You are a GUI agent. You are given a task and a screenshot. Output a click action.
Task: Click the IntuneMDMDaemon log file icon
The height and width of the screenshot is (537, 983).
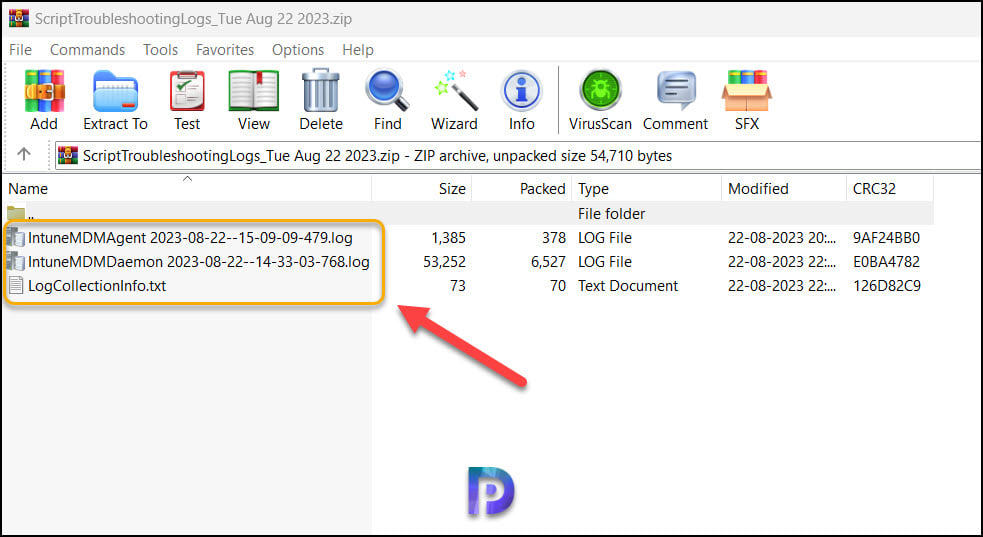pos(16,262)
